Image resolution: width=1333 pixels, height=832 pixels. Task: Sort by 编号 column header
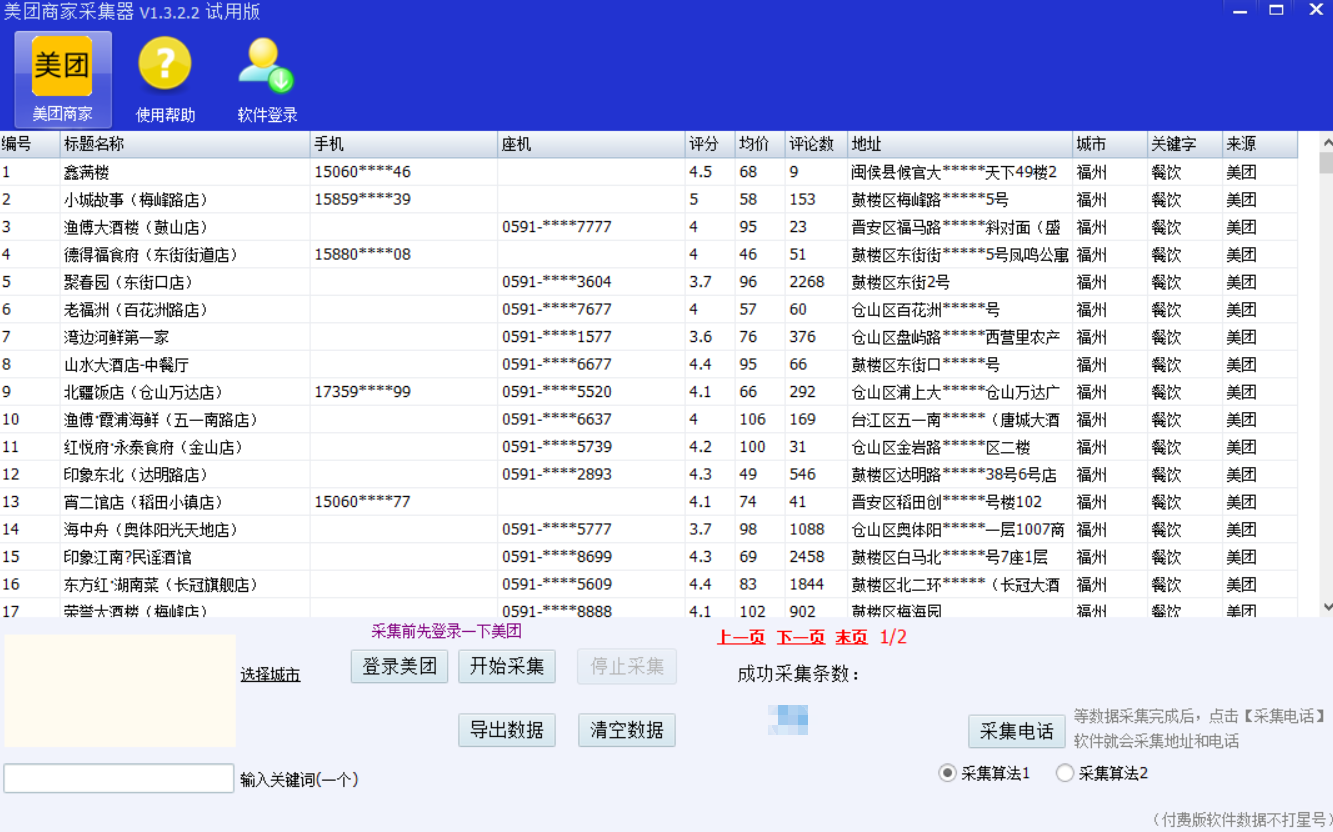(x=30, y=144)
